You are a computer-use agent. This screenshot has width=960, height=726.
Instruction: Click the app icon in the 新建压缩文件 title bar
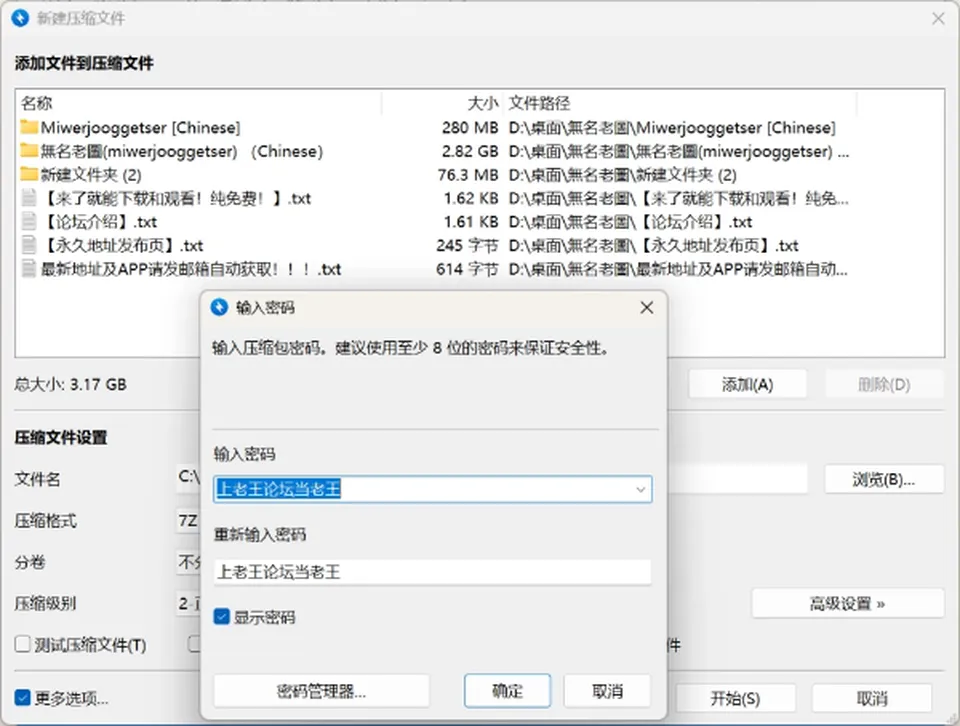pyautogui.click(x=20, y=18)
